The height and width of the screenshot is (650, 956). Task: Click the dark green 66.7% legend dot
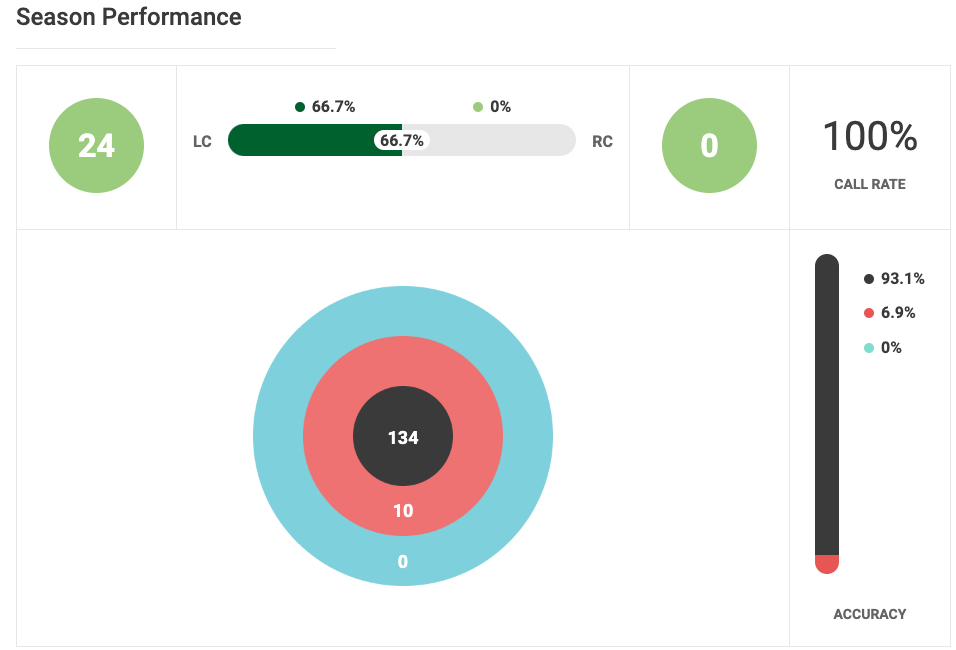[300, 107]
